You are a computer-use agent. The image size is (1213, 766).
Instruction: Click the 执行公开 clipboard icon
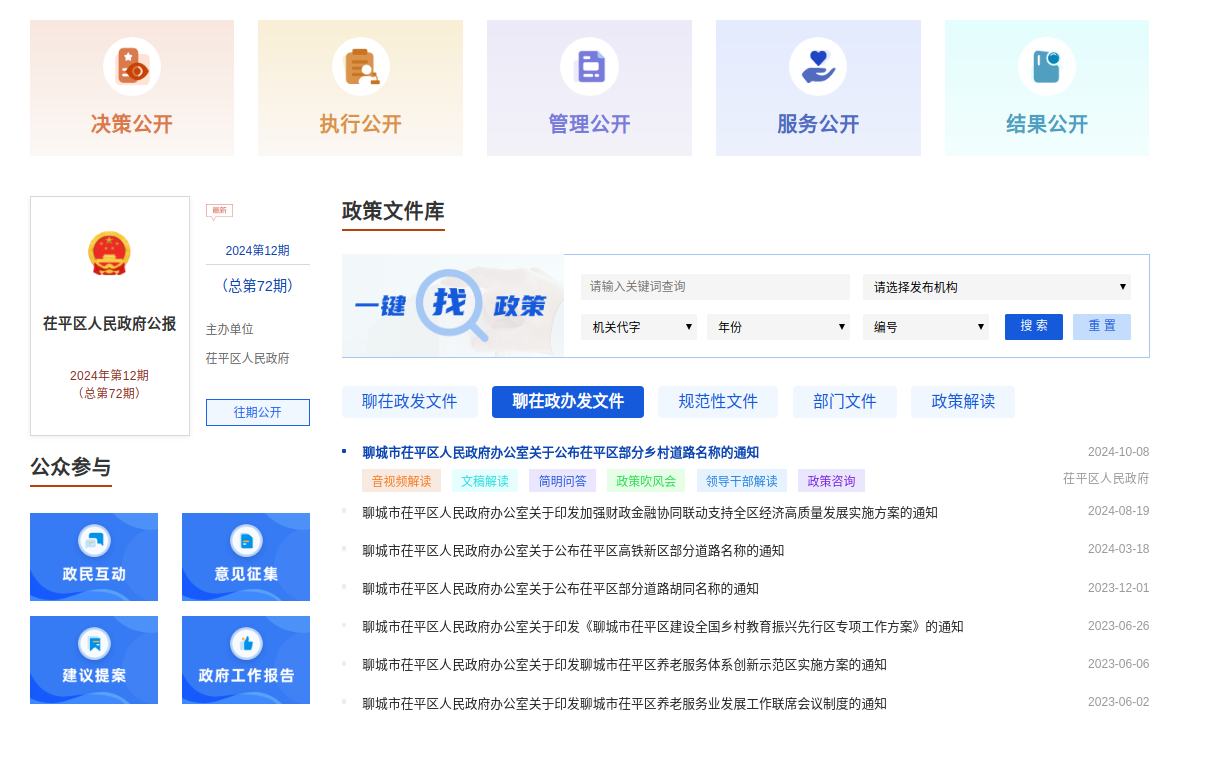(x=360, y=67)
